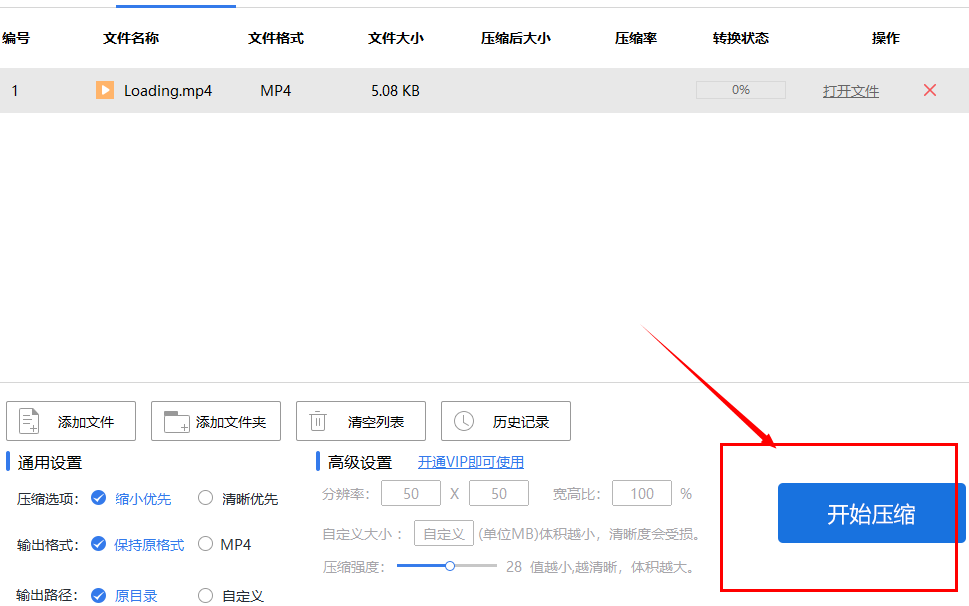Image resolution: width=969 pixels, height=606 pixels.
Task: Click the 转换状态 column header
Action: pos(740,38)
